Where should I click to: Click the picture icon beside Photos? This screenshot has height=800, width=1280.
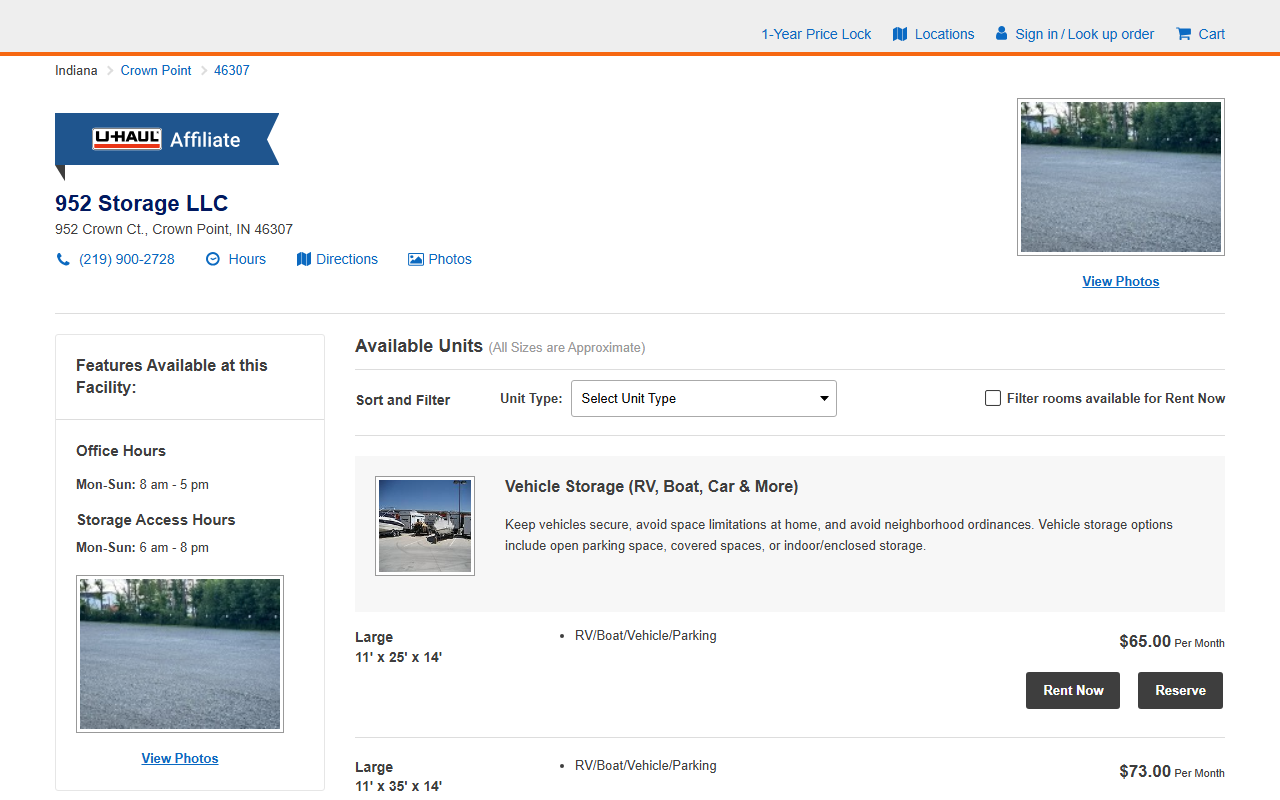[416, 259]
